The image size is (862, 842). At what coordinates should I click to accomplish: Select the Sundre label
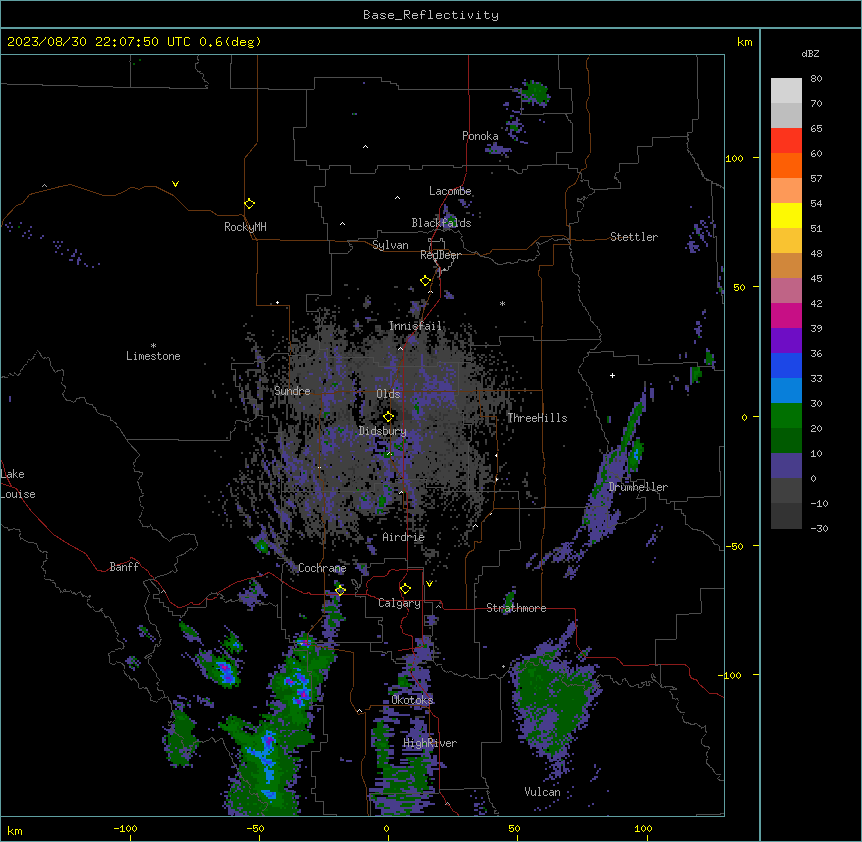[292, 391]
